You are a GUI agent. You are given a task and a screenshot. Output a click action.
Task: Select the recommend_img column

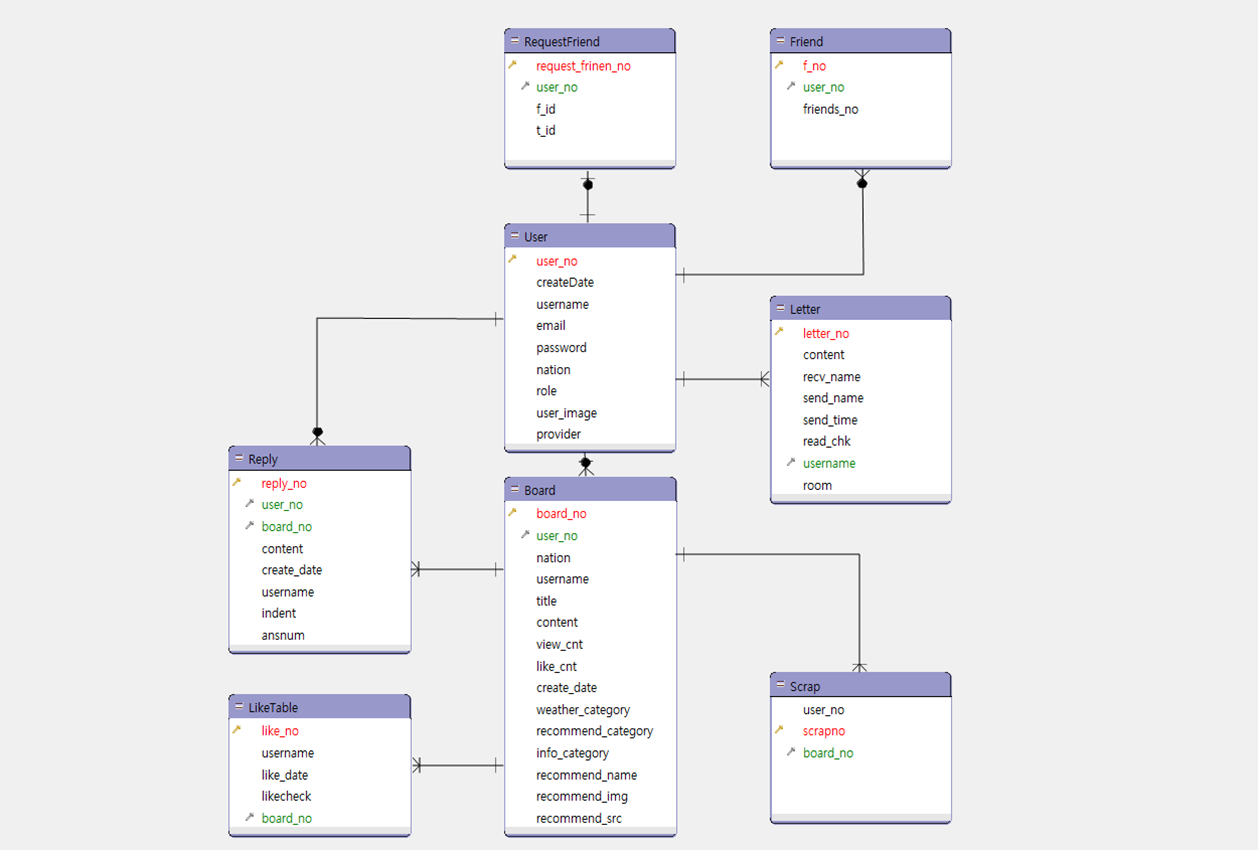tap(581, 796)
